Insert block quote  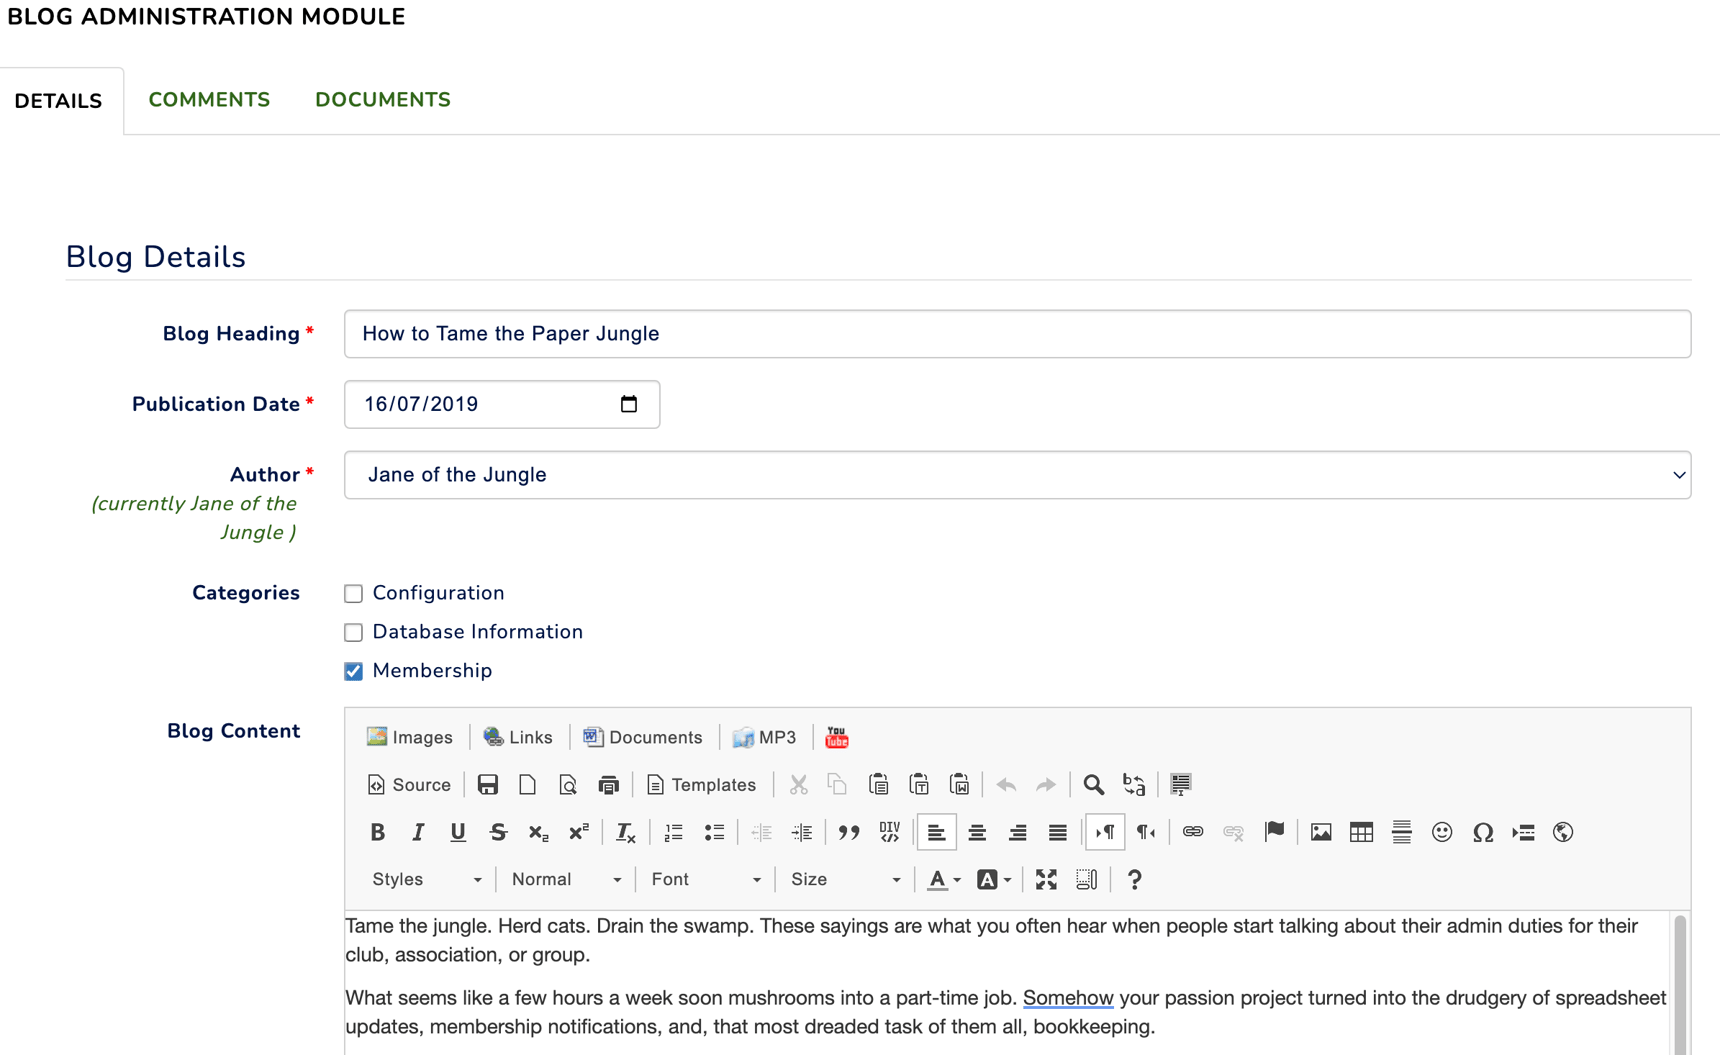point(849,832)
